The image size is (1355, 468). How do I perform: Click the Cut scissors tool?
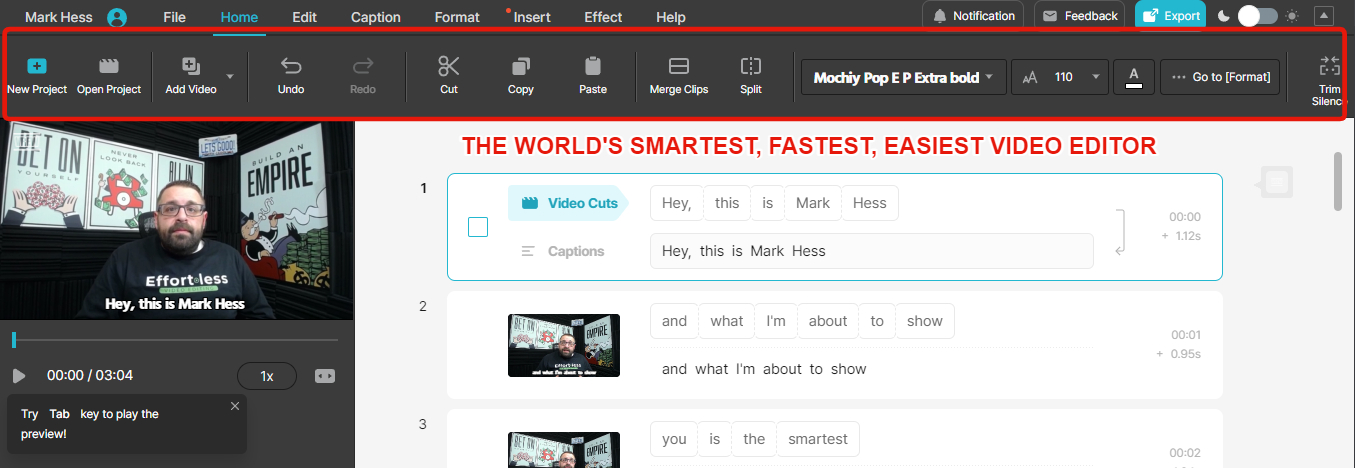click(449, 67)
